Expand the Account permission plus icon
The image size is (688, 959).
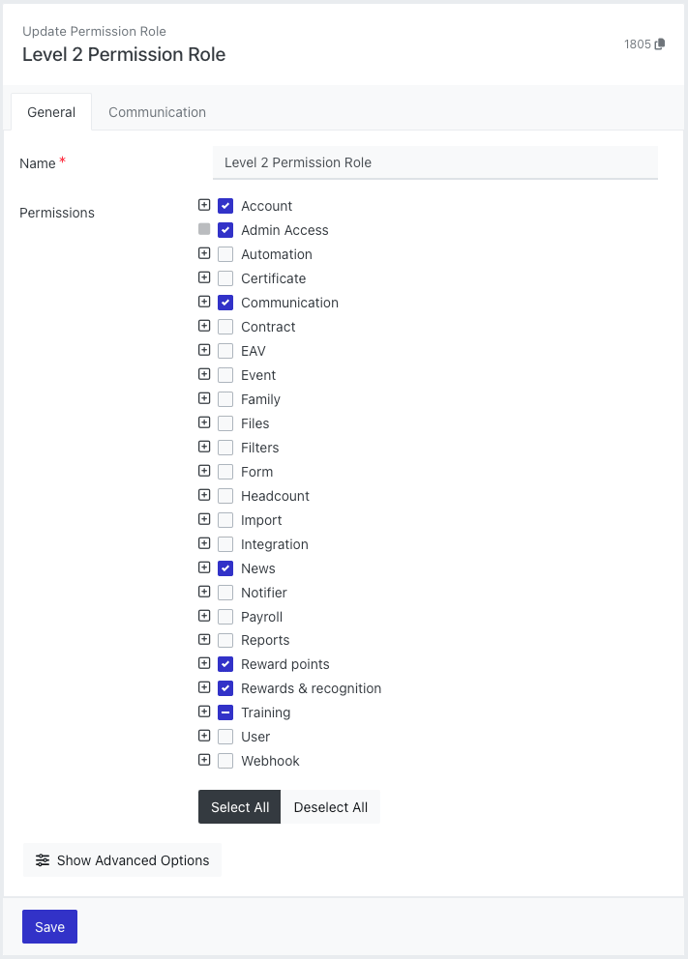pos(204,205)
